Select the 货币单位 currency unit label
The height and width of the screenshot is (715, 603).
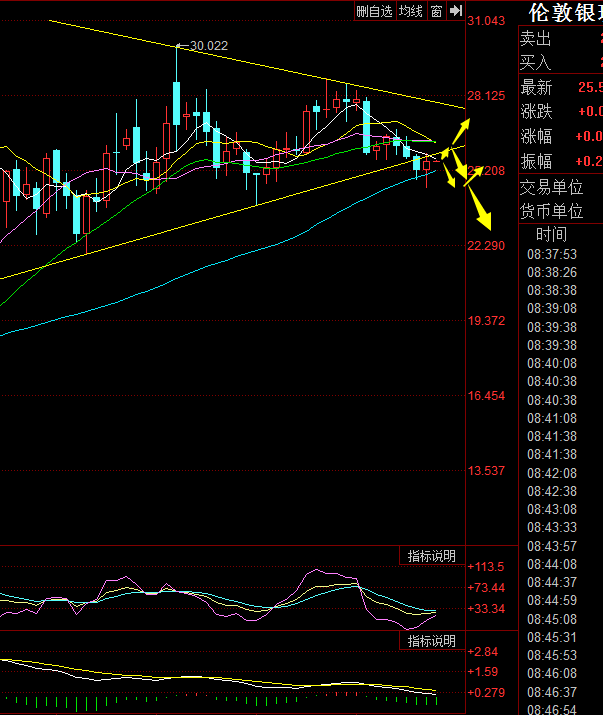click(551, 211)
